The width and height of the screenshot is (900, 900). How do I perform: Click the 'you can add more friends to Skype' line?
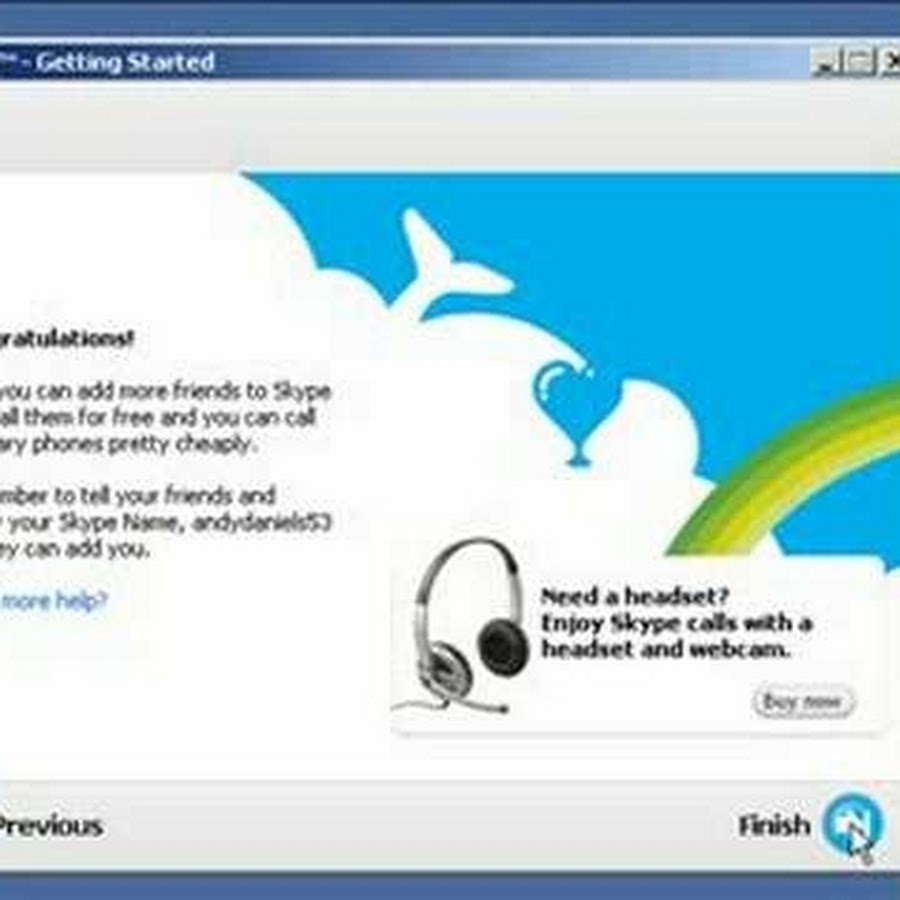pos(165,391)
